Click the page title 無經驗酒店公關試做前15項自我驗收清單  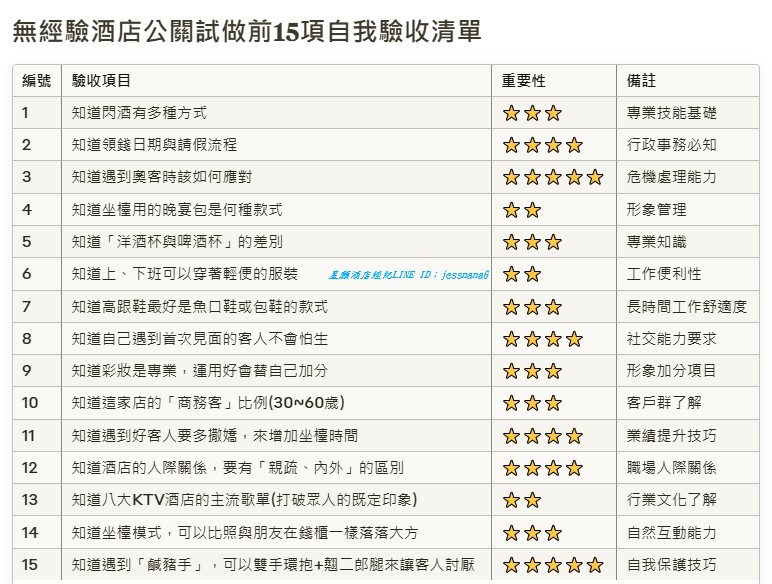pyautogui.click(x=246, y=32)
